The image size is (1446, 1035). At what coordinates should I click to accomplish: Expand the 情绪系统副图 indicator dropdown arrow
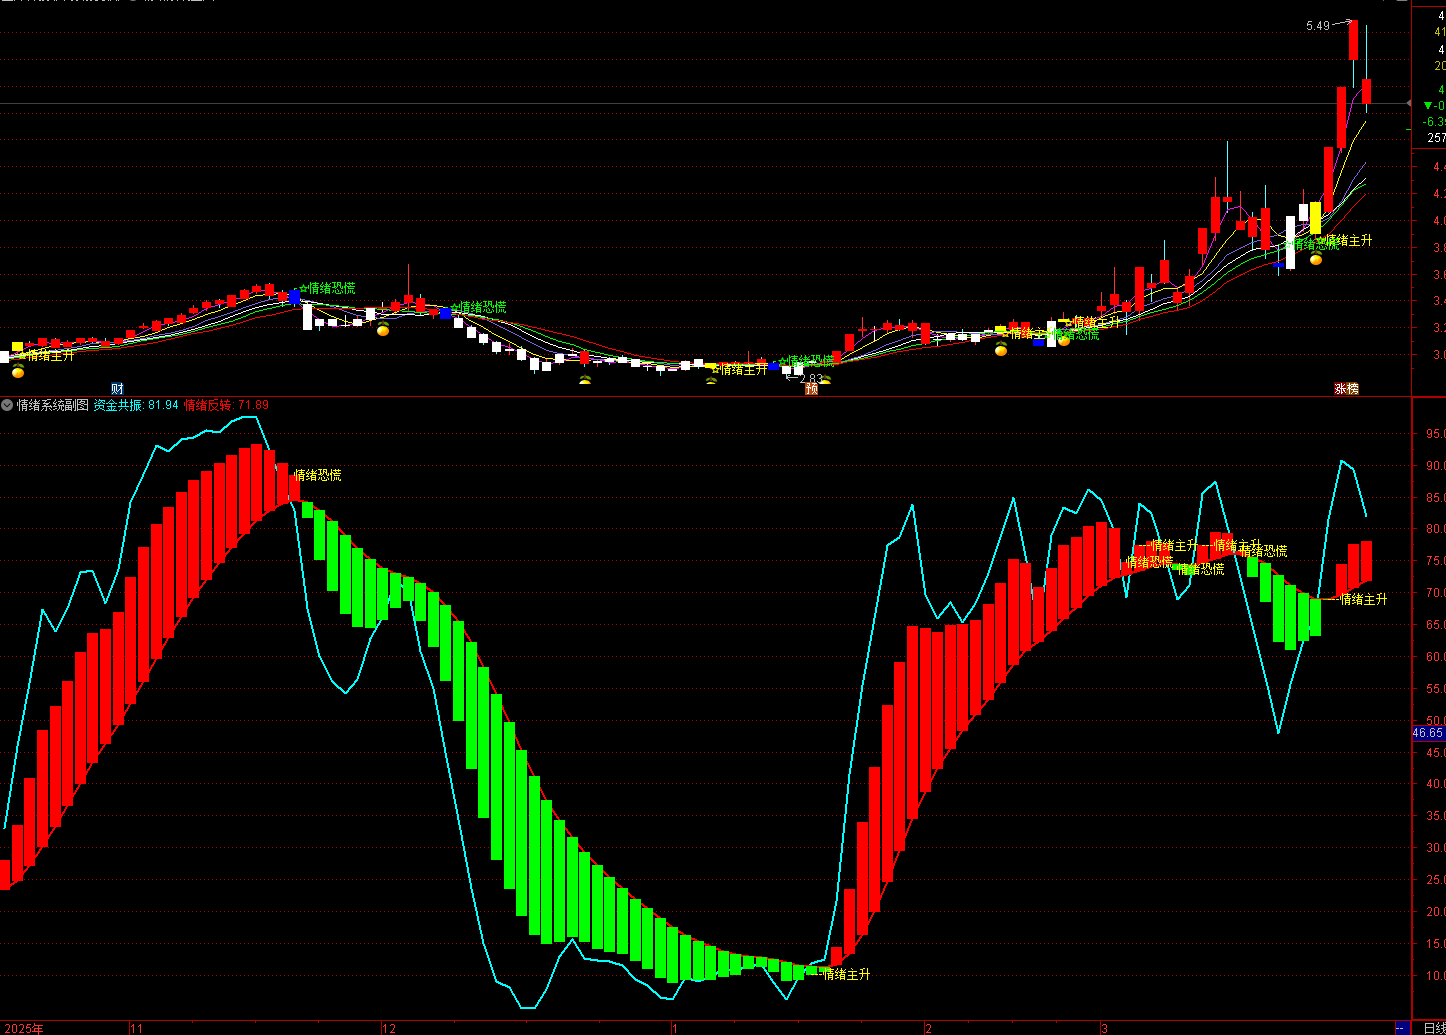click(x=7, y=405)
